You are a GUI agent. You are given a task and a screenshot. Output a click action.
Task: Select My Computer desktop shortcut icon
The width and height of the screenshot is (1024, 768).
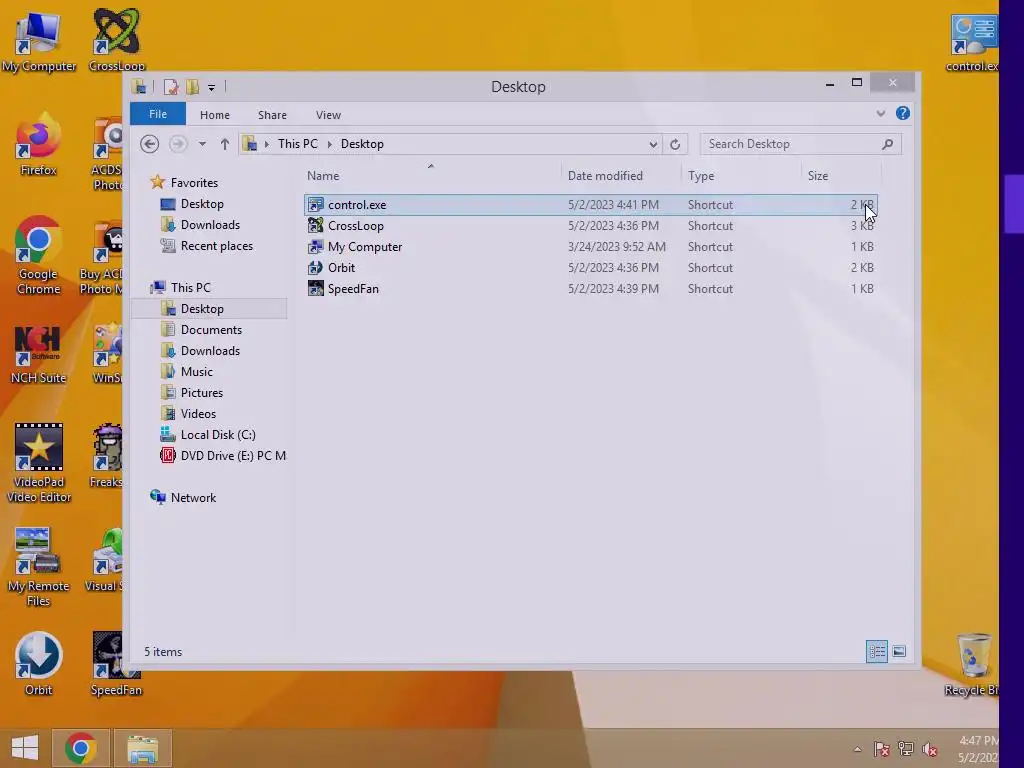tap(38, 40)
